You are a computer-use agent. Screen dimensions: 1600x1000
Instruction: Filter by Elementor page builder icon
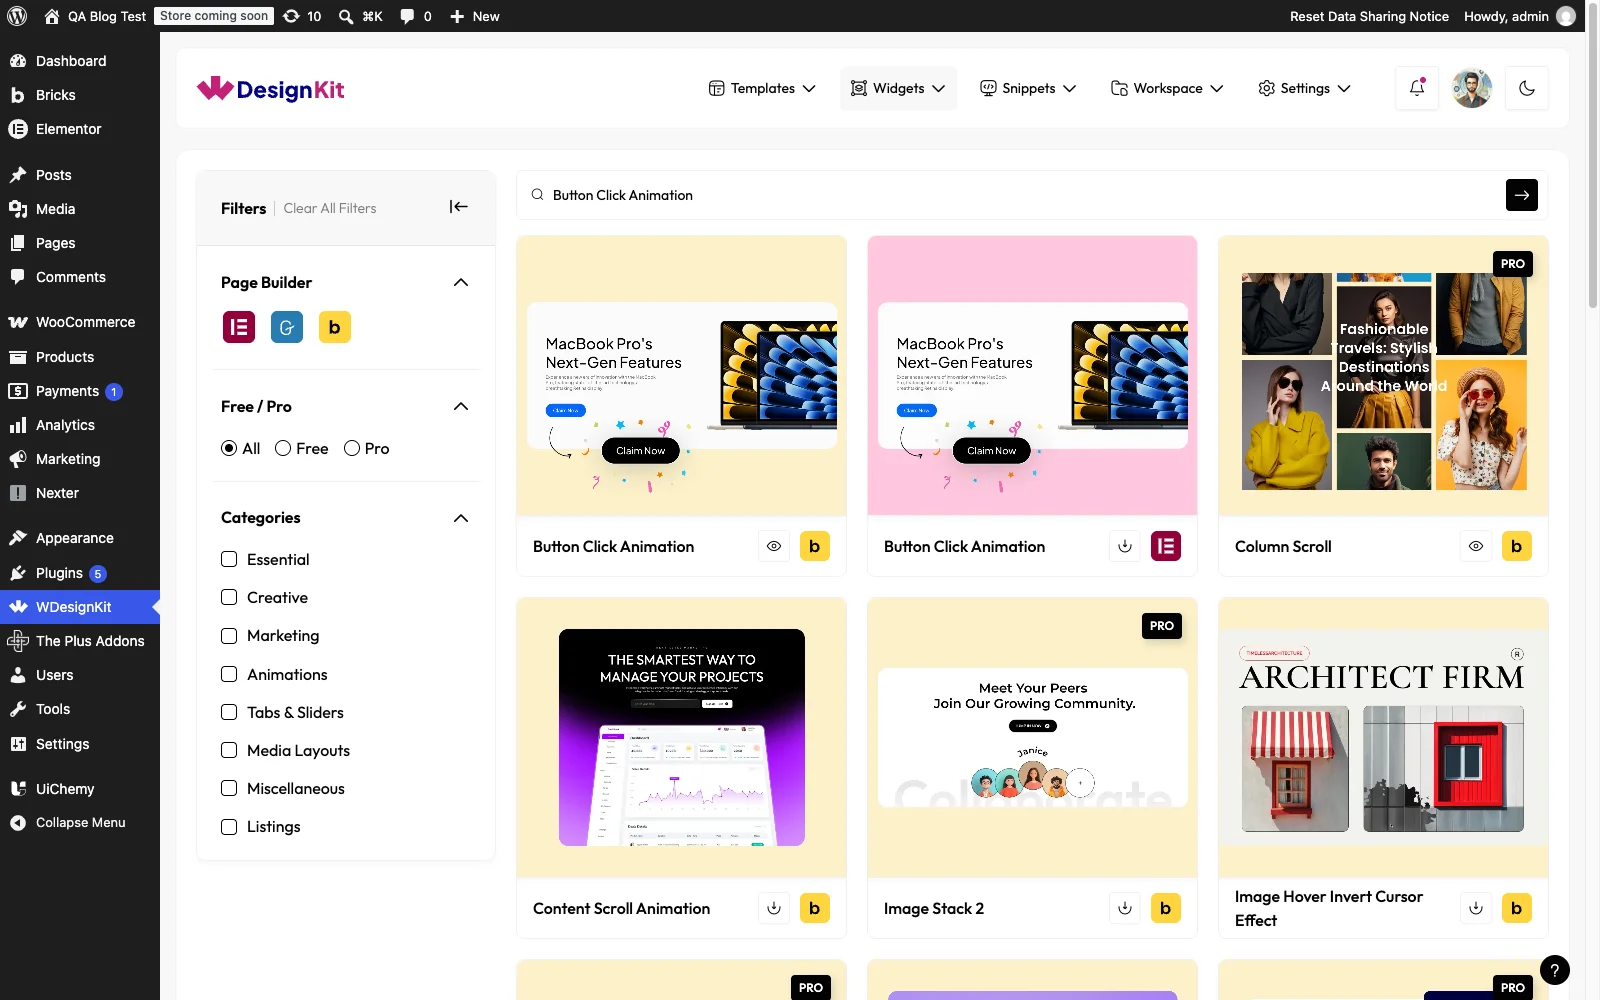(x=239, y=327)
